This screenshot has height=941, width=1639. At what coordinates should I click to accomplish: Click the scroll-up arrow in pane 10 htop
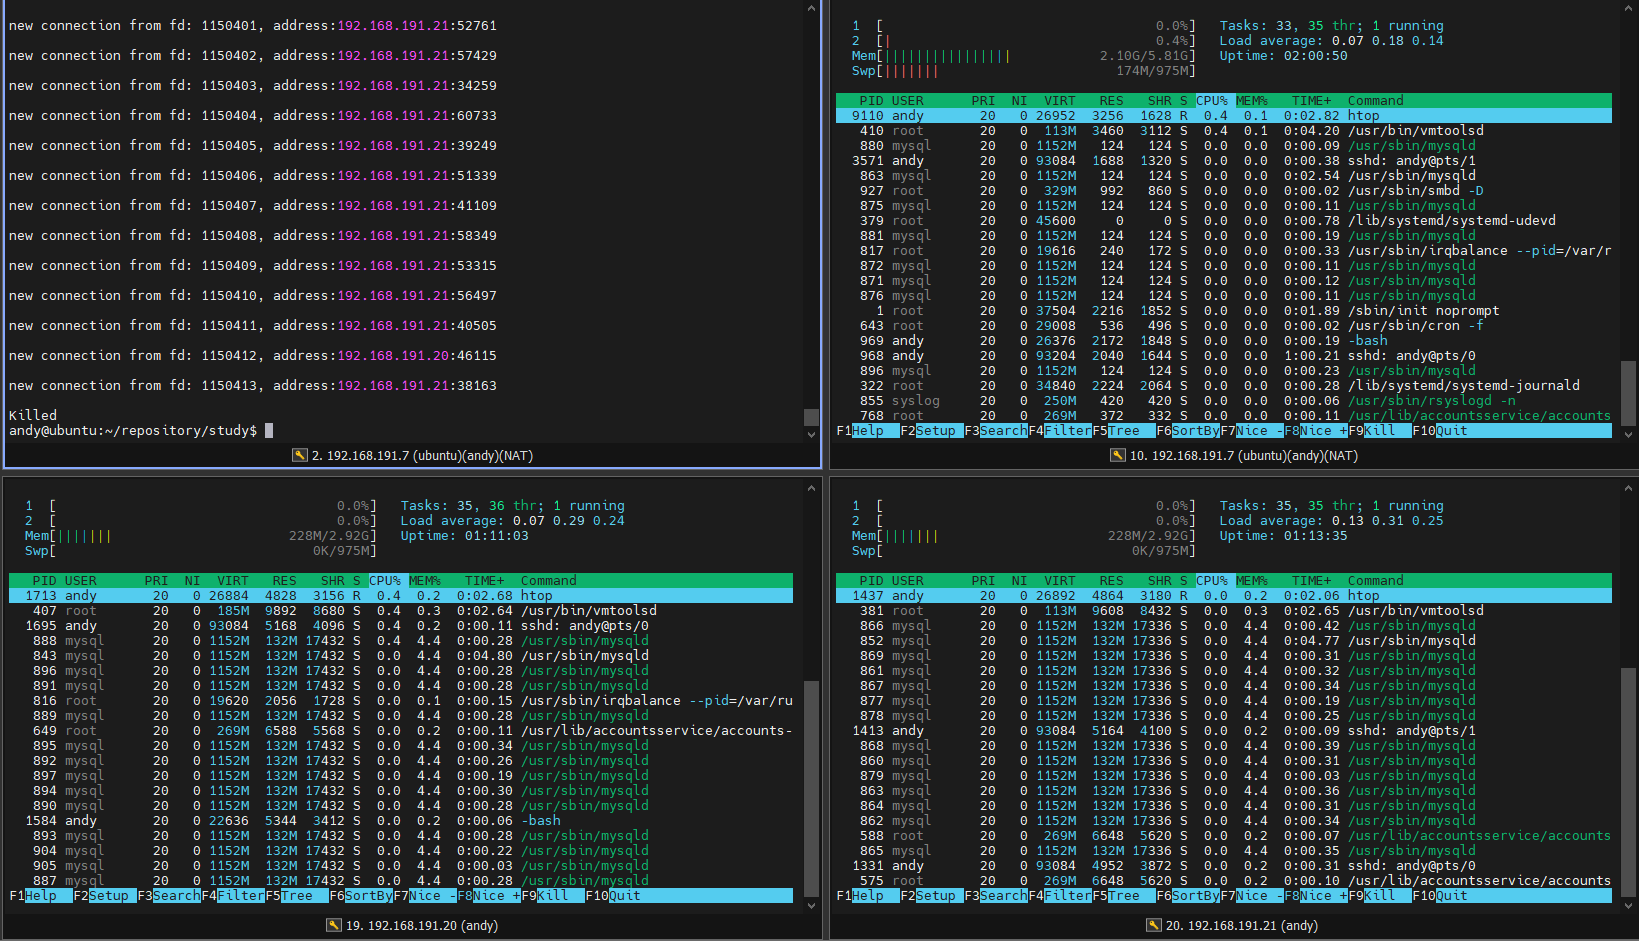1629,8
